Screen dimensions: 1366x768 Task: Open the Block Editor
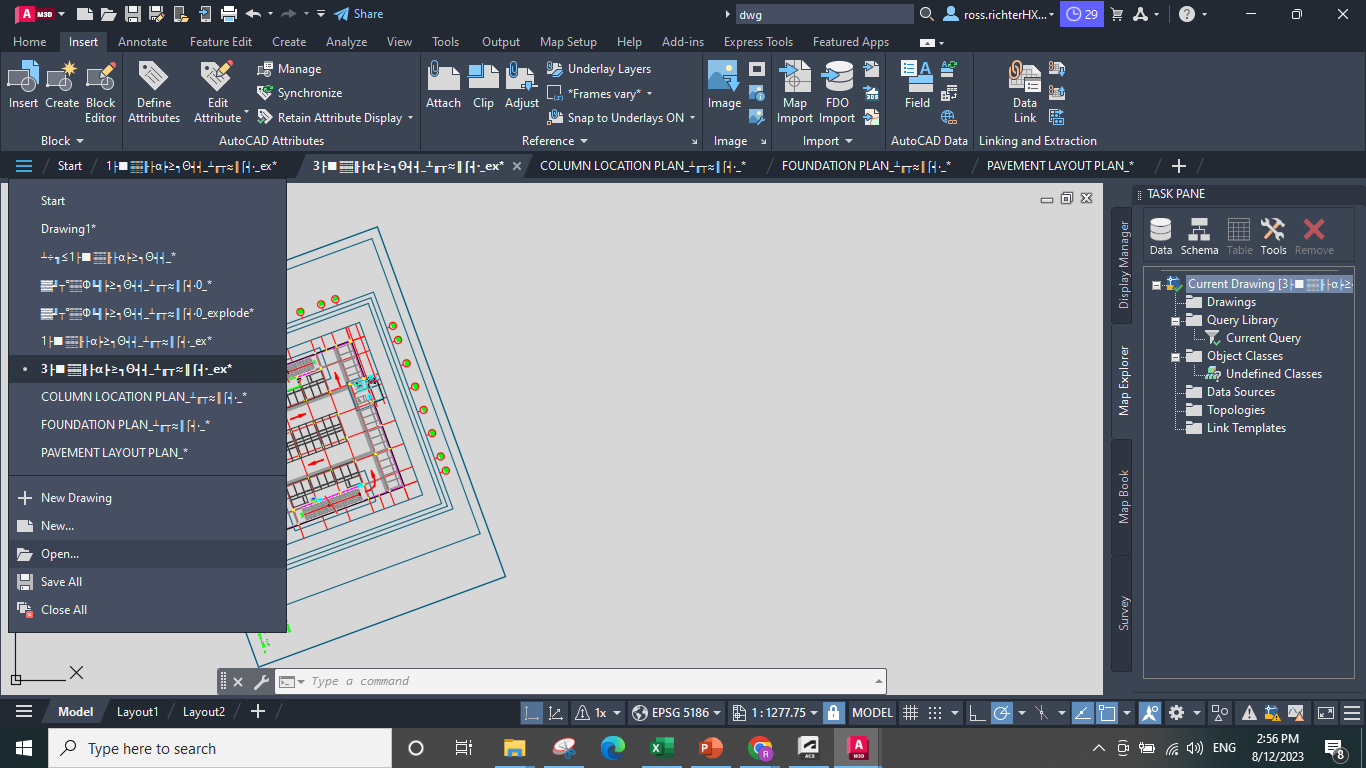[100, 90]
